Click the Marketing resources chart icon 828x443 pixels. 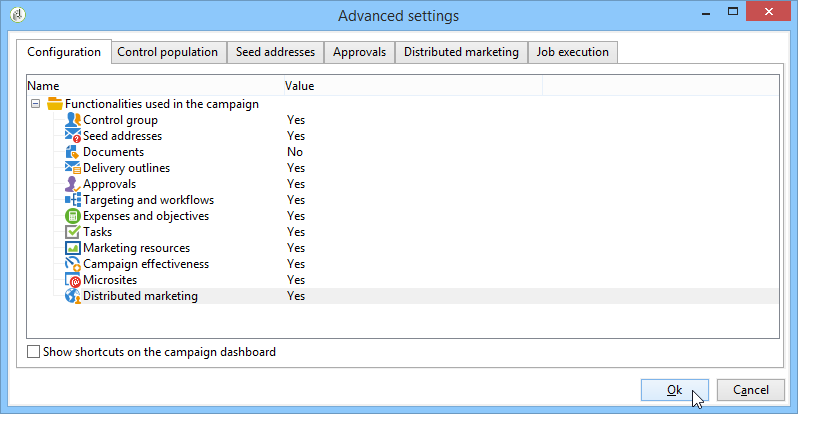tap(72, 248)
